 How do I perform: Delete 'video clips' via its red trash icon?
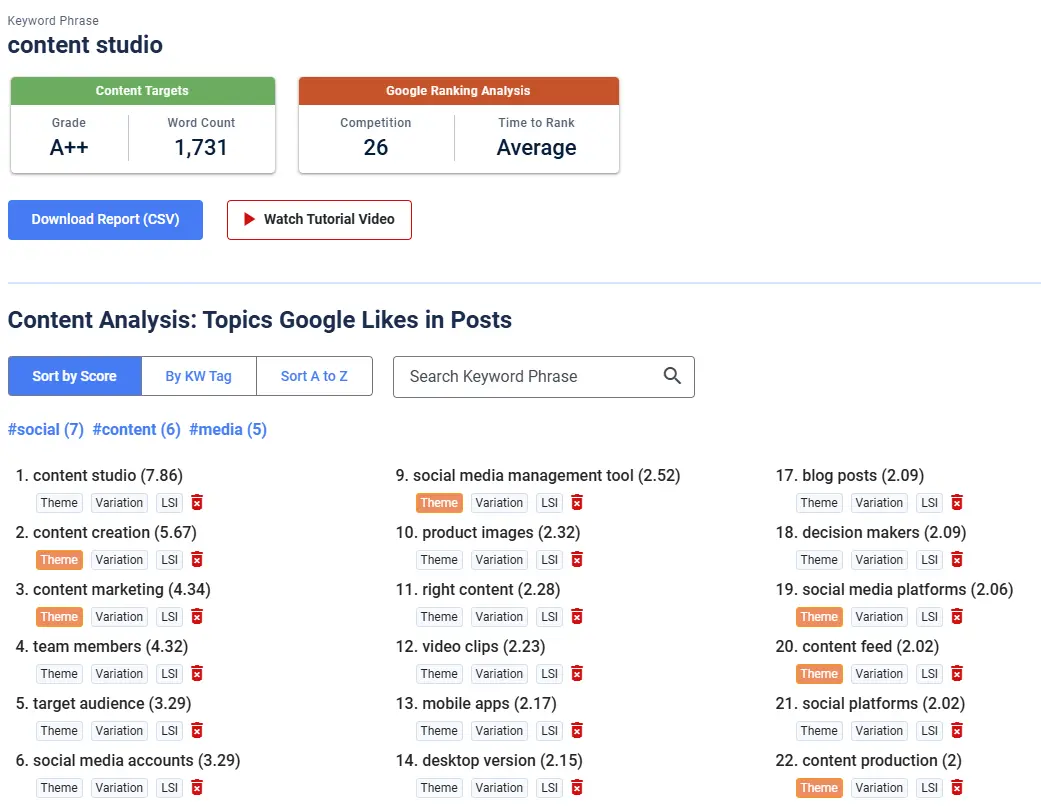[577, 673]
